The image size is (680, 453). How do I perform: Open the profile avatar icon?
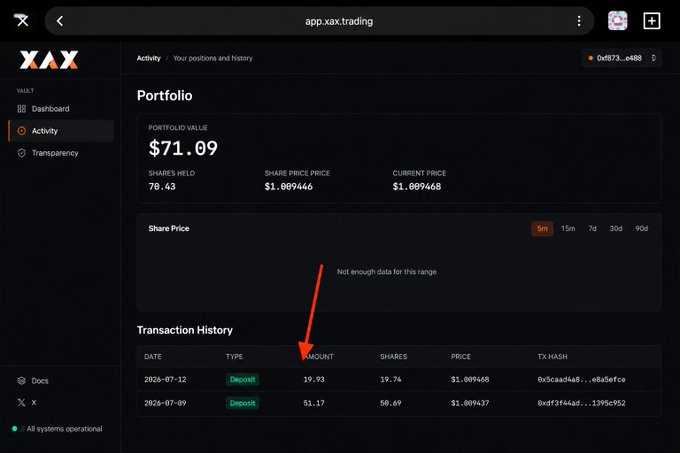(618, 21)
